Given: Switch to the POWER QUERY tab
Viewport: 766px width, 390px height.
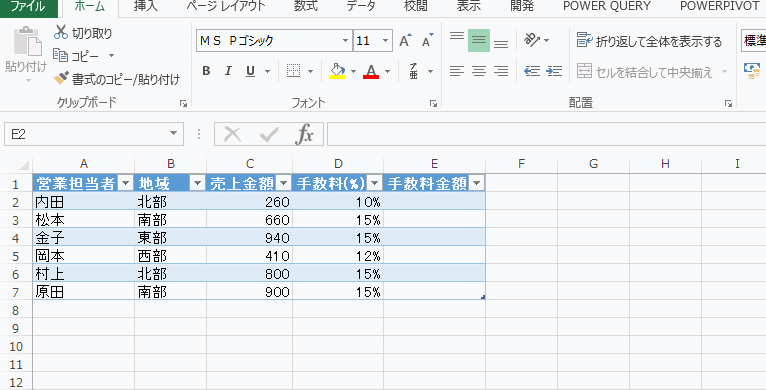Looking at the screenshot, I should (607, 6).
